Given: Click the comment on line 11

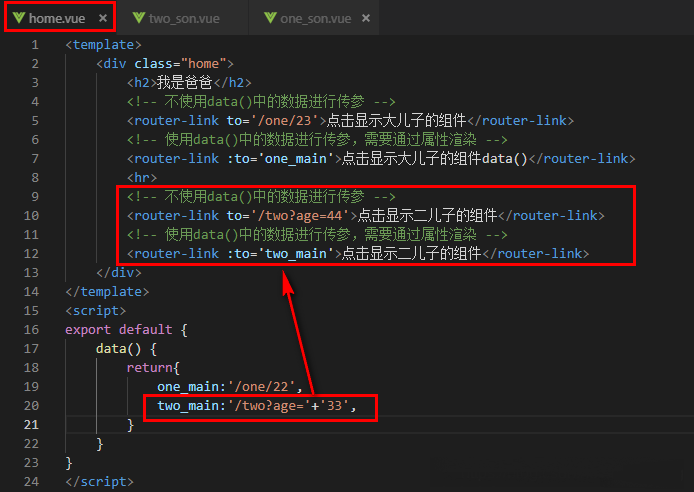Looking at the screenshot, I should click(317, 235).
